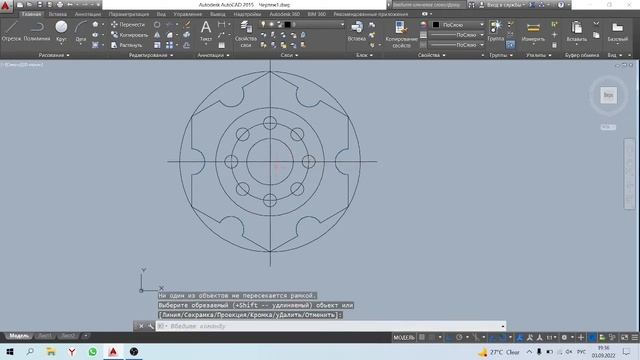Click the МОДЕЛЬ status bar button
The height and width of the screenshot is (360, 640).
pos(404,338)
